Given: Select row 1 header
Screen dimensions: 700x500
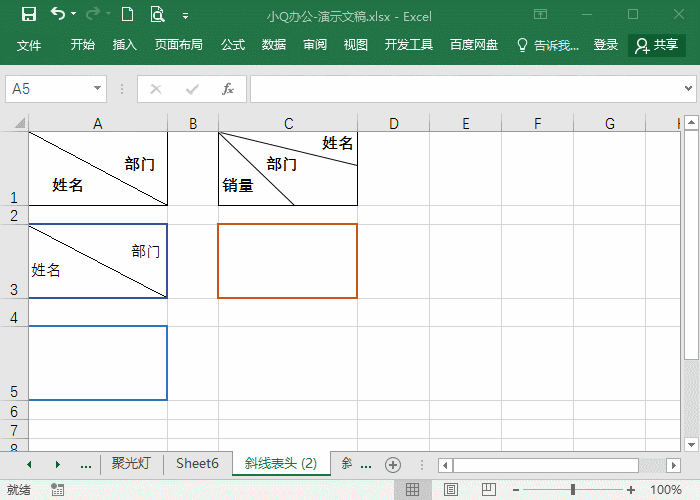Looking at the screenshot, I should 14,169.
